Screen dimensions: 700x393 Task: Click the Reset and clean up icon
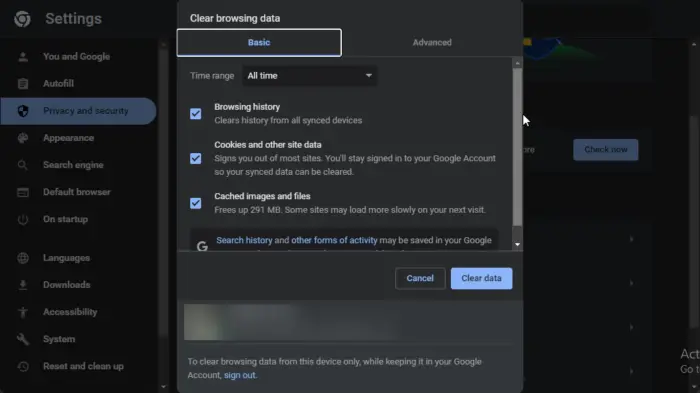click(23, 366)
